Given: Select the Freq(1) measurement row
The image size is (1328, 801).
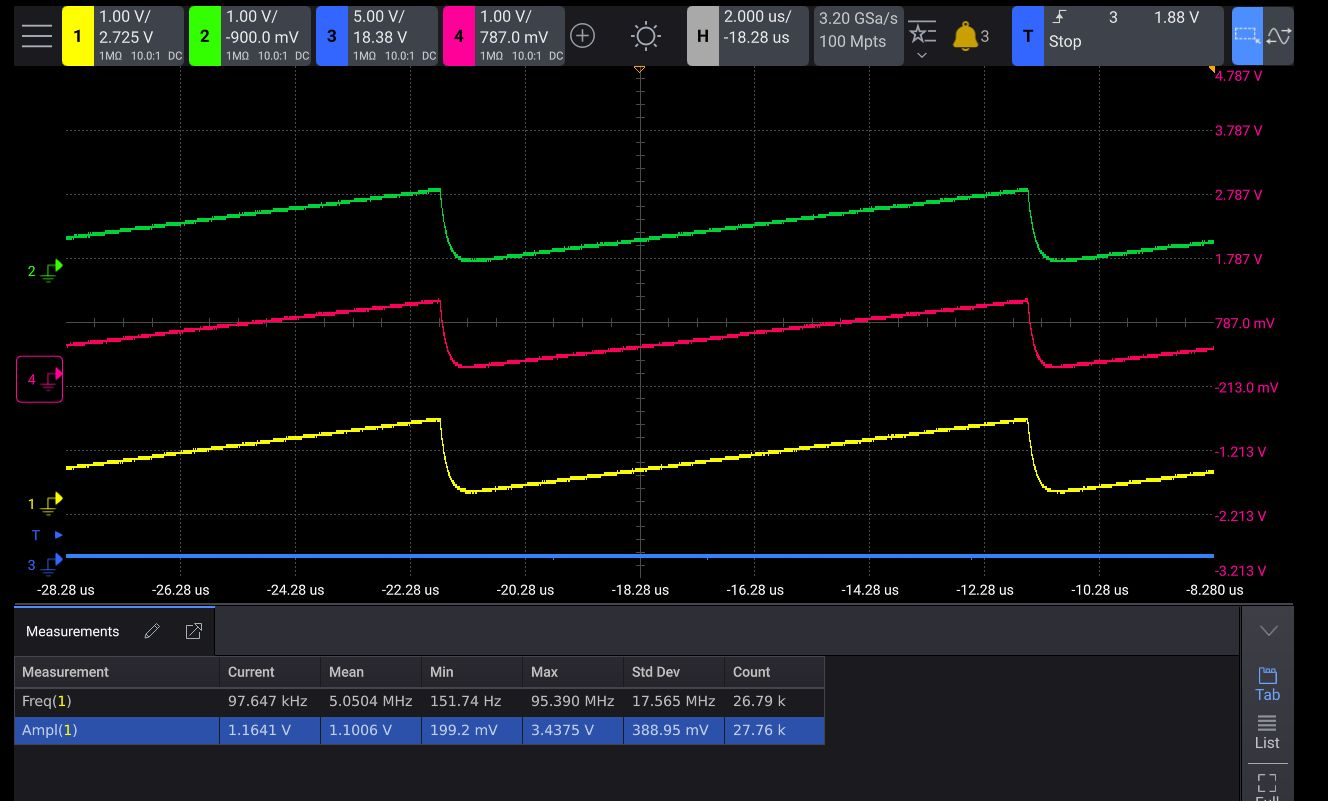Looking at the screenshot, I should (117, 701).
